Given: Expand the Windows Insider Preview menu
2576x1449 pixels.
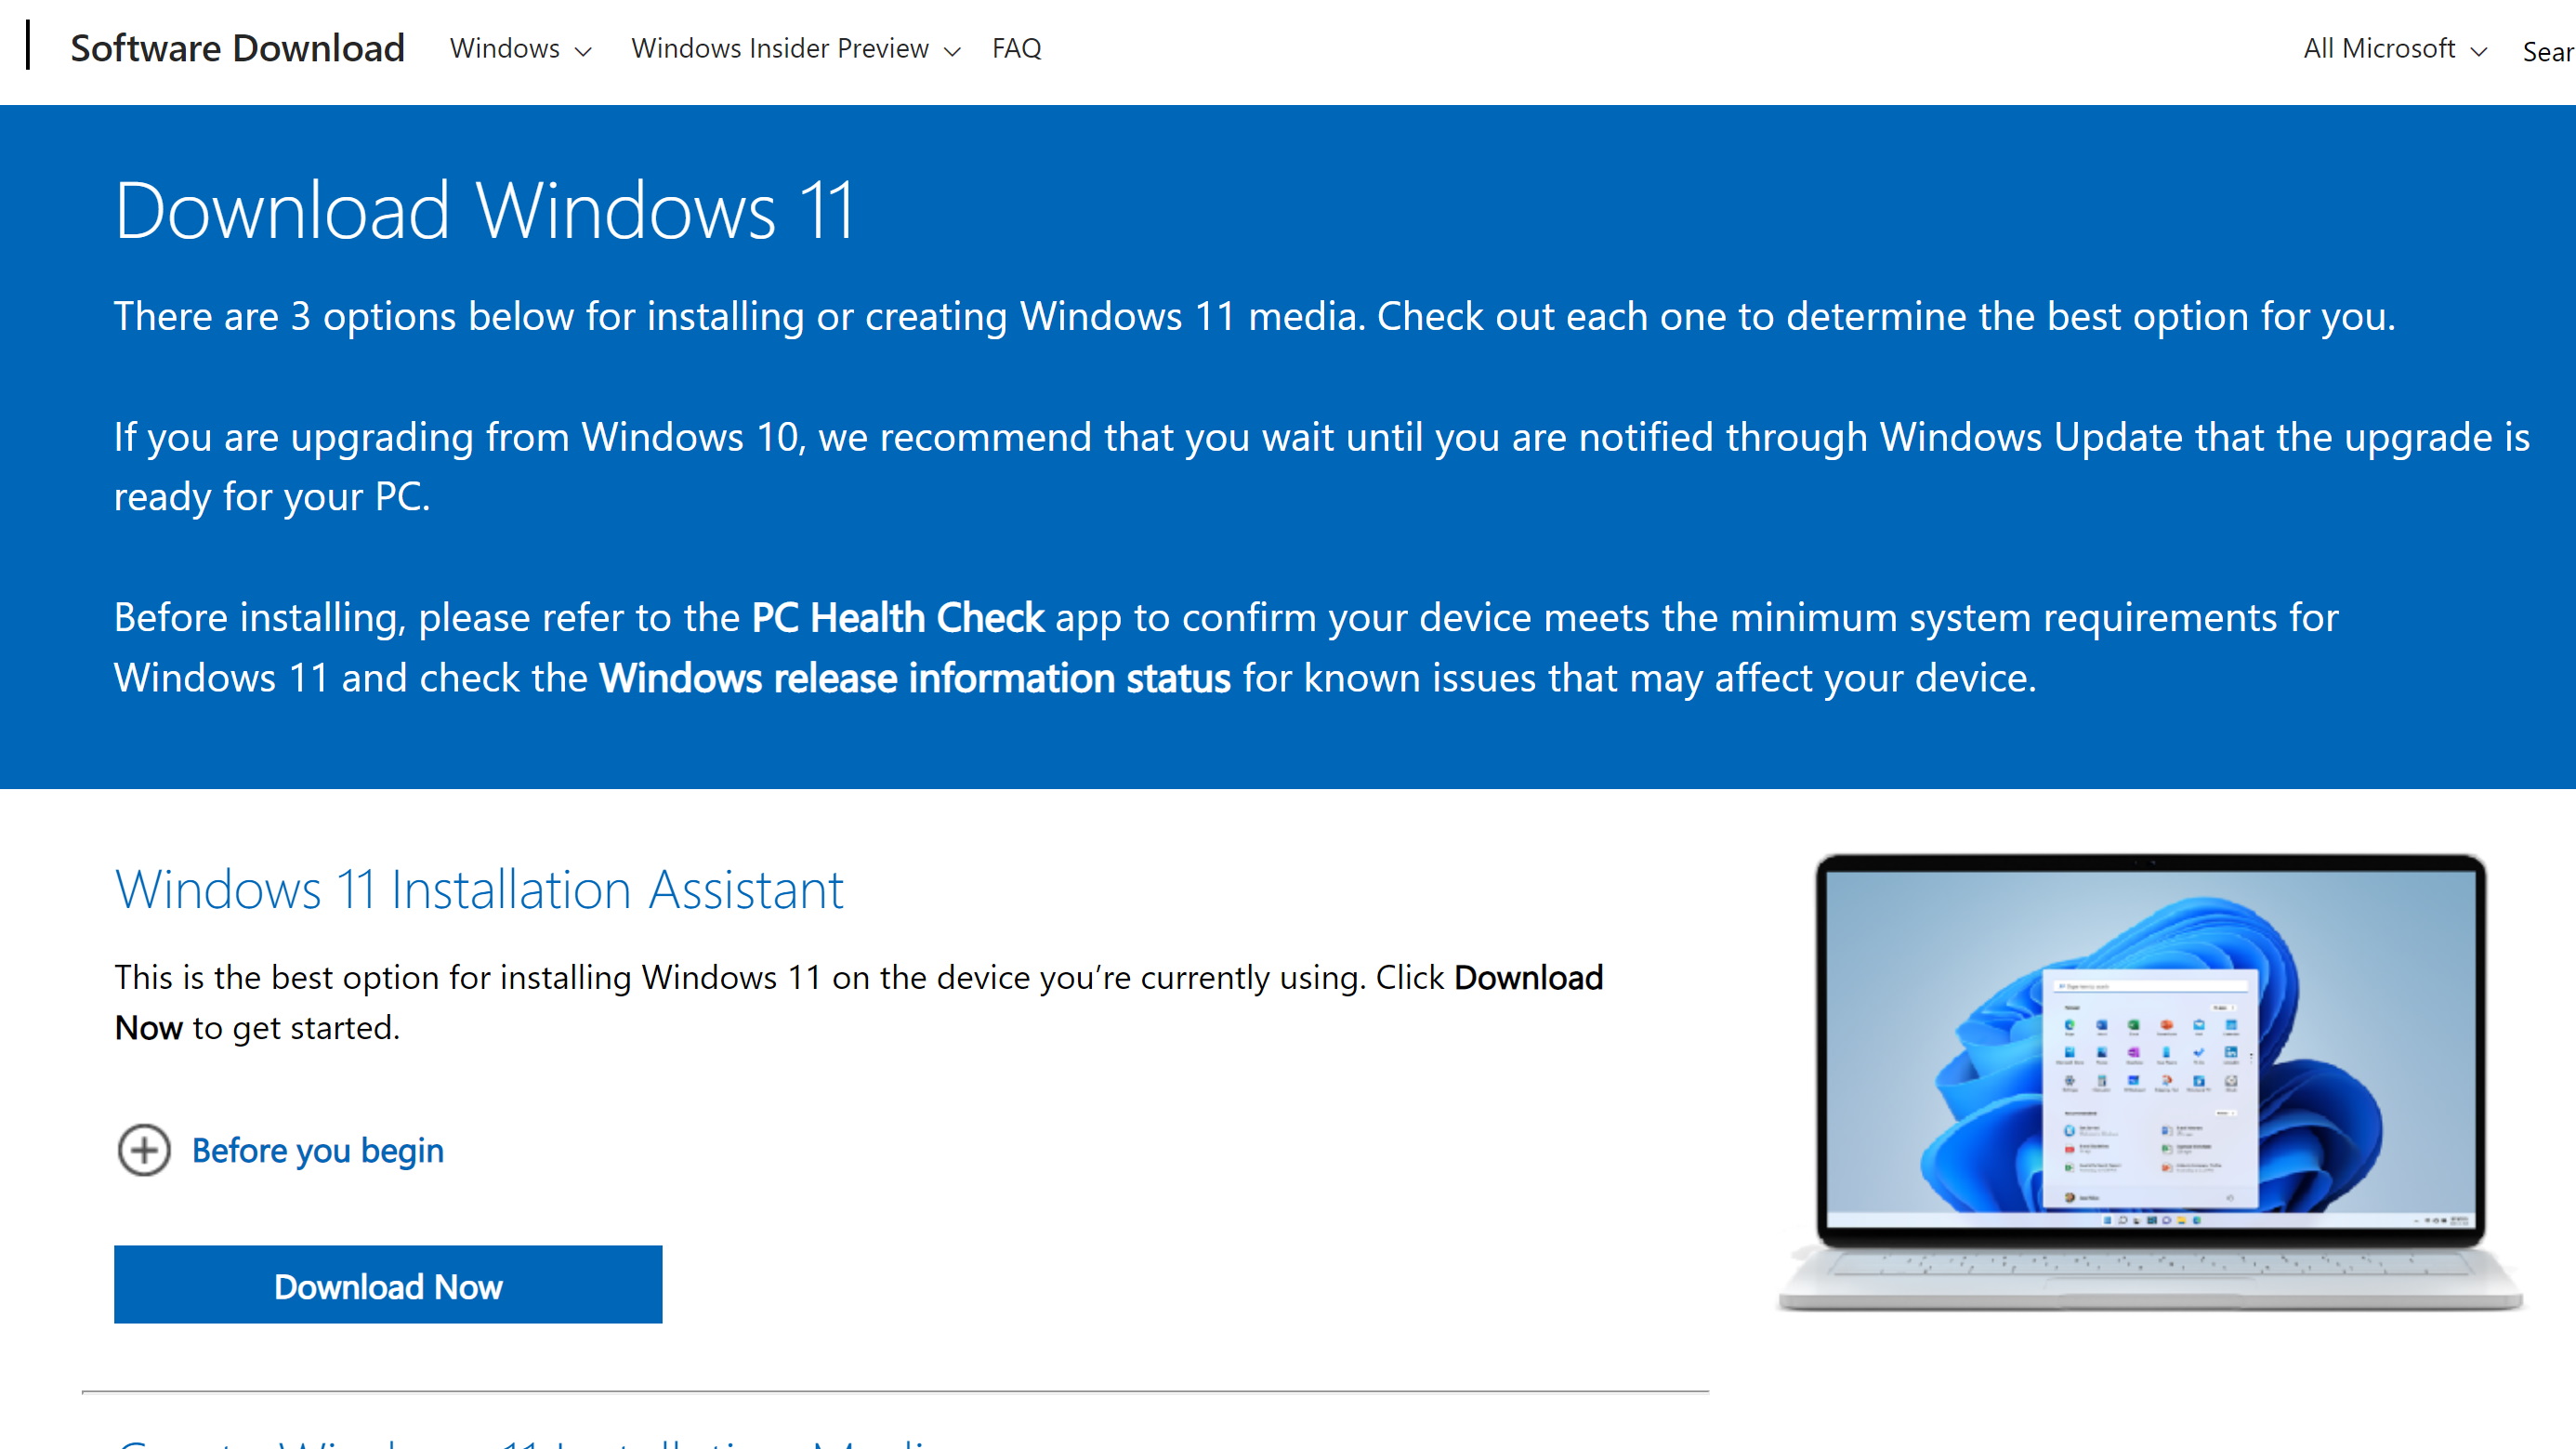Looking at the screenshot, I should tap(795, 48).
